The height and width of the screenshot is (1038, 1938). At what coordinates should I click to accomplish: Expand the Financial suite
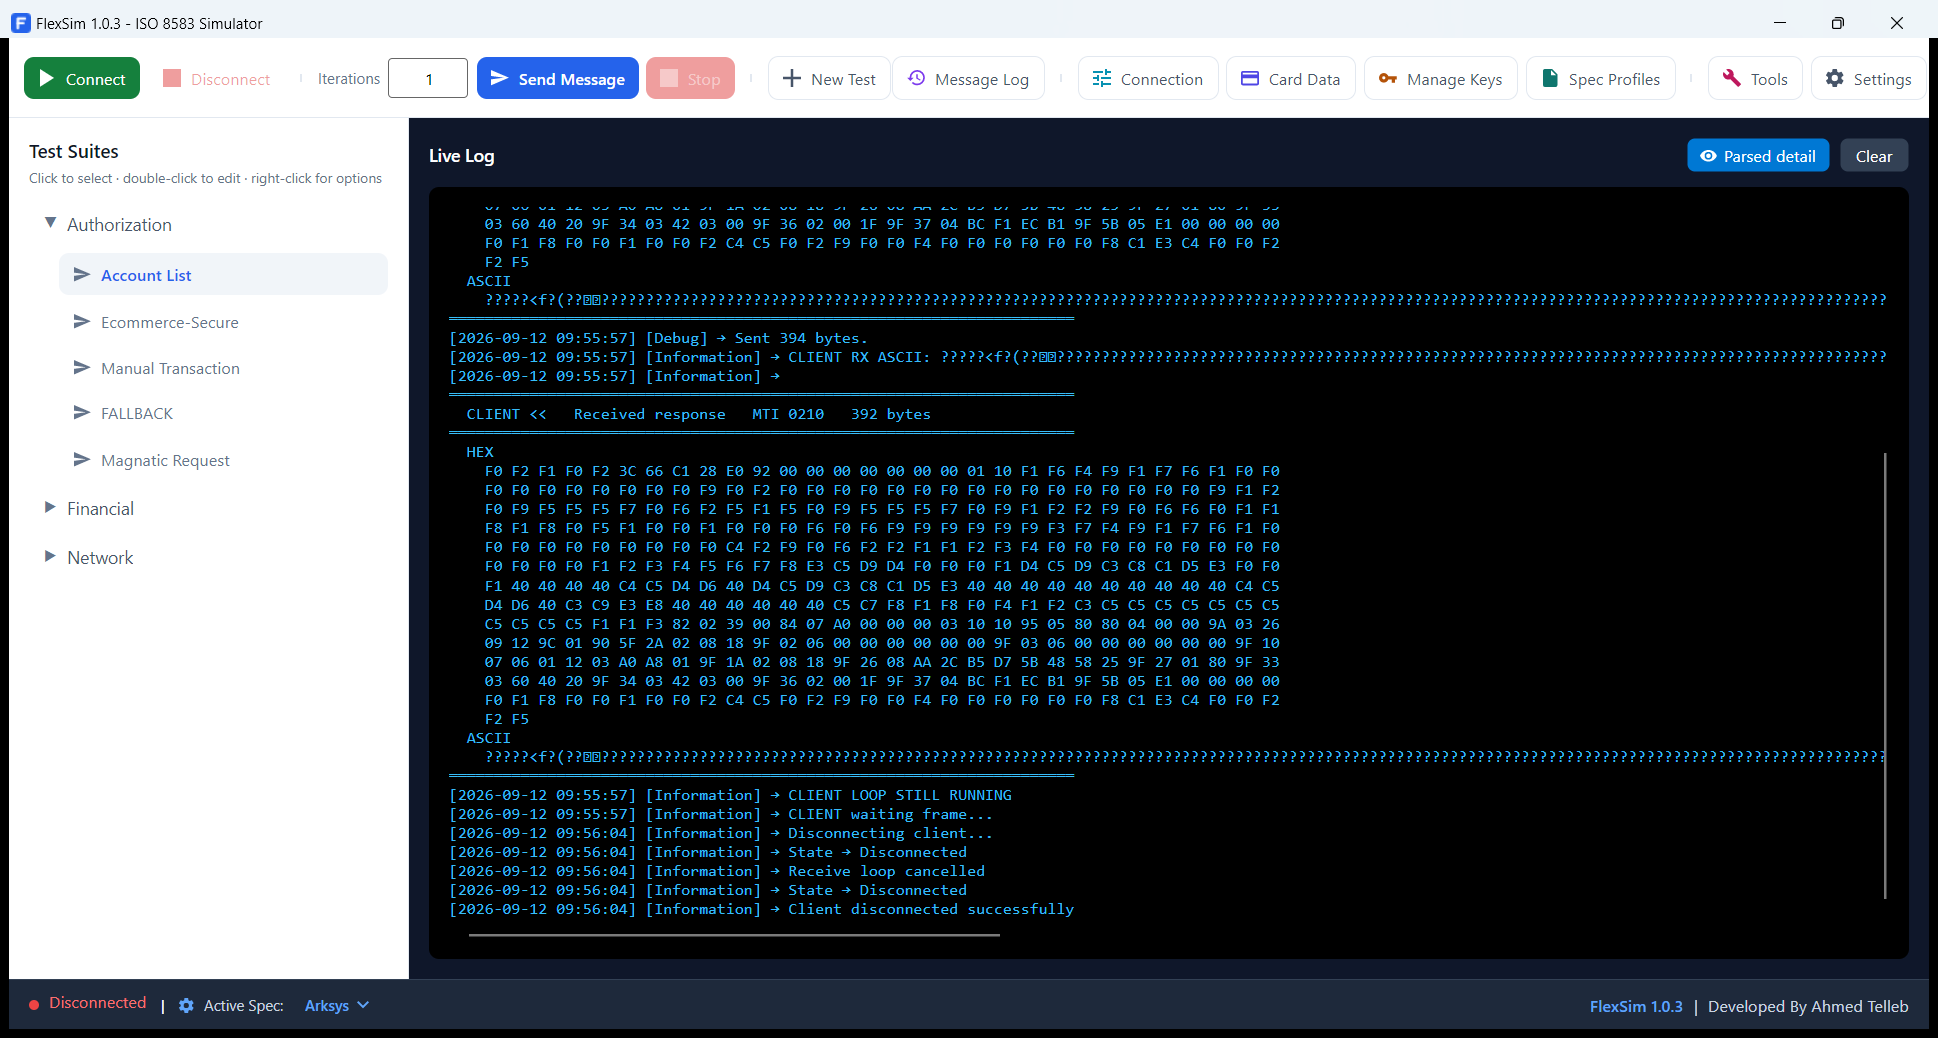50,507
